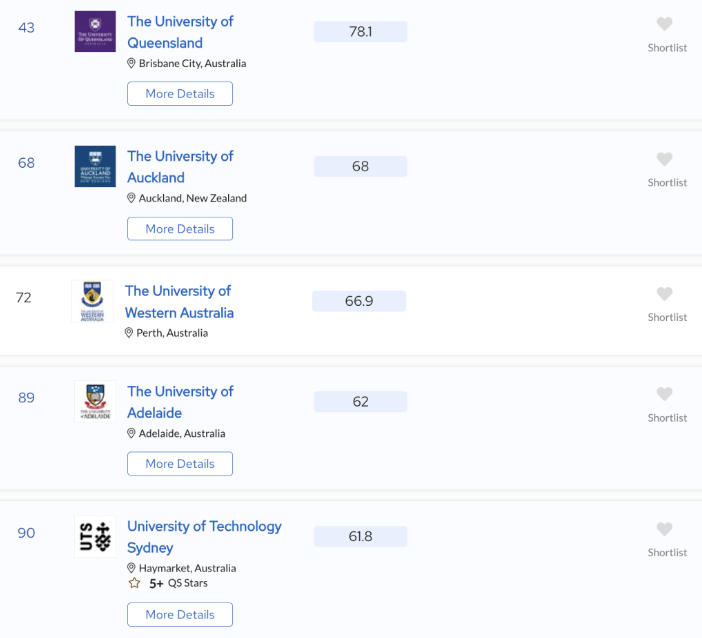Open More Details for University of Technology Sydney
Viewport: 702px width, 638px height.
(x=180, y=614)
